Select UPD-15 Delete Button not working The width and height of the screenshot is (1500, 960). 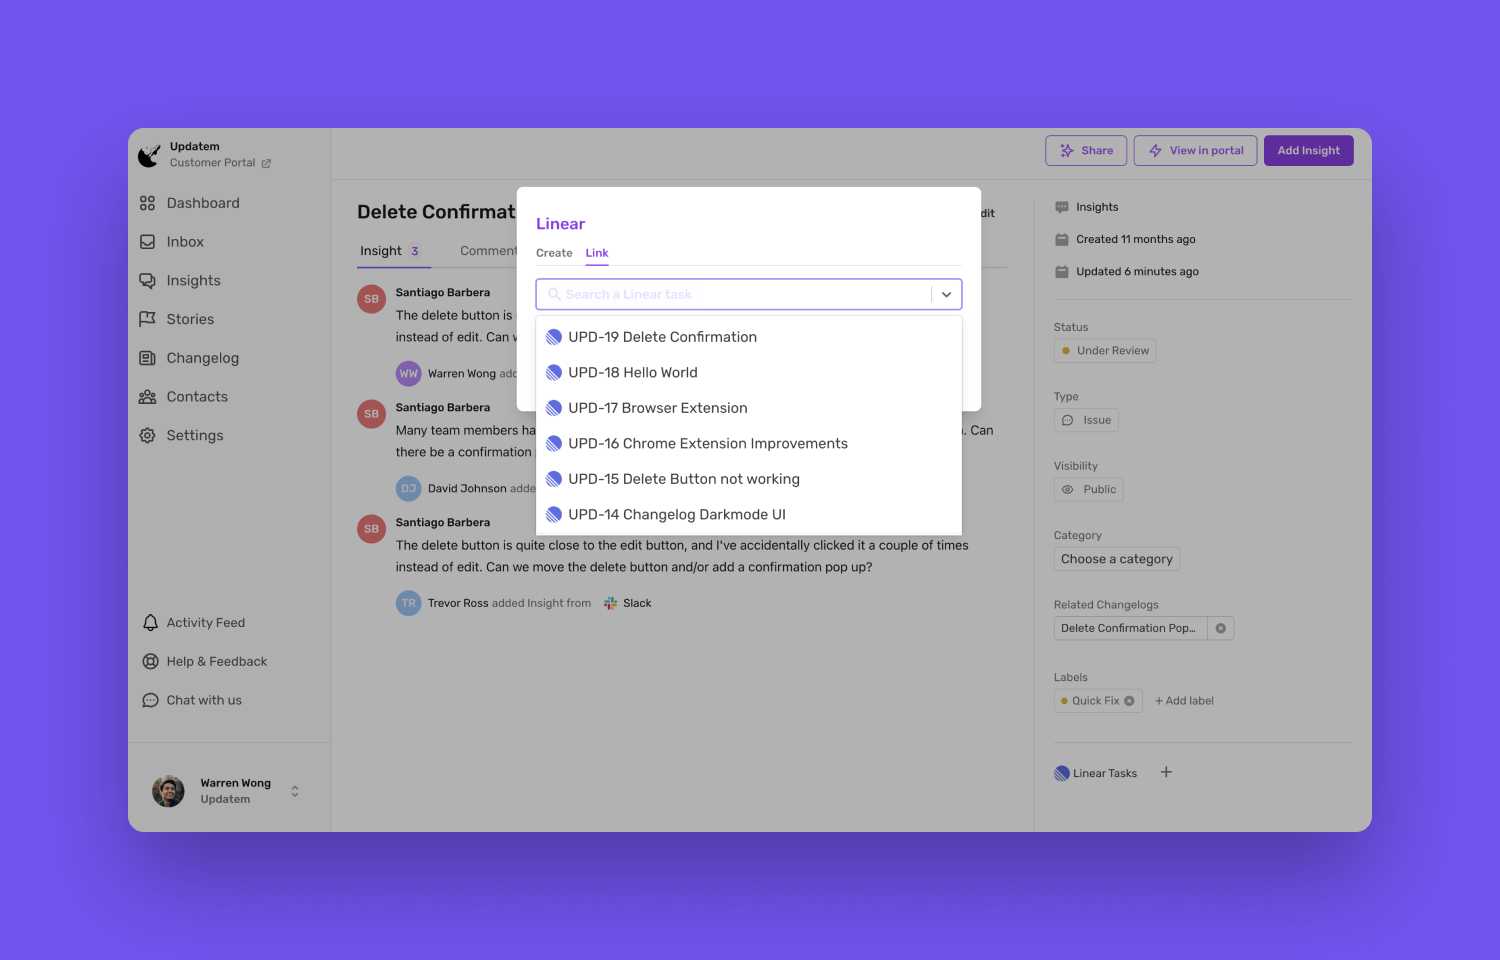749,479
